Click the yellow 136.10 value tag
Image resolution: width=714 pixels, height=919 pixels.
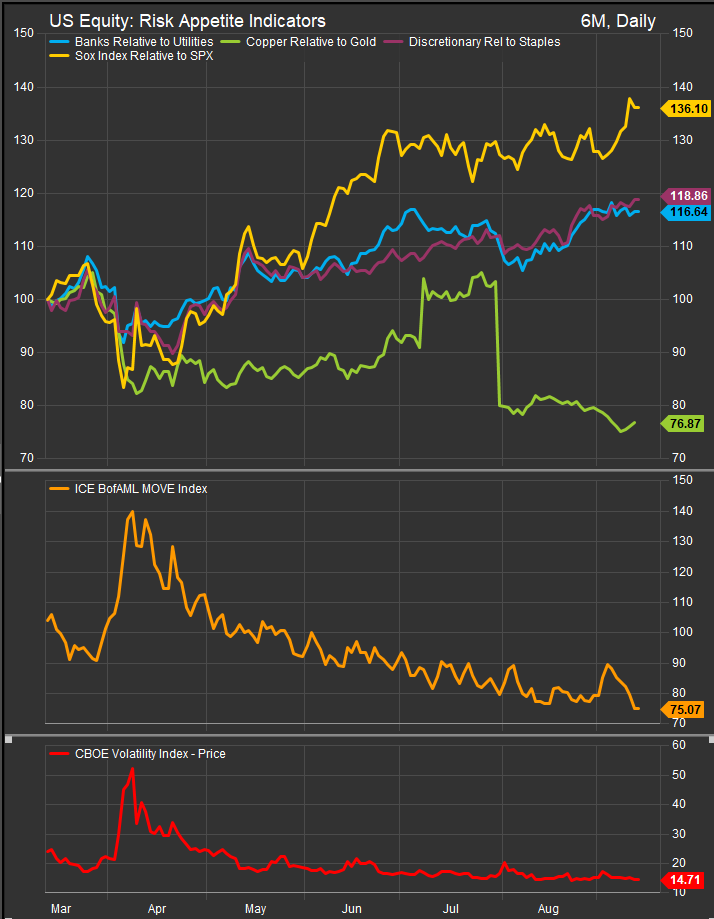(x=685, y=108)
